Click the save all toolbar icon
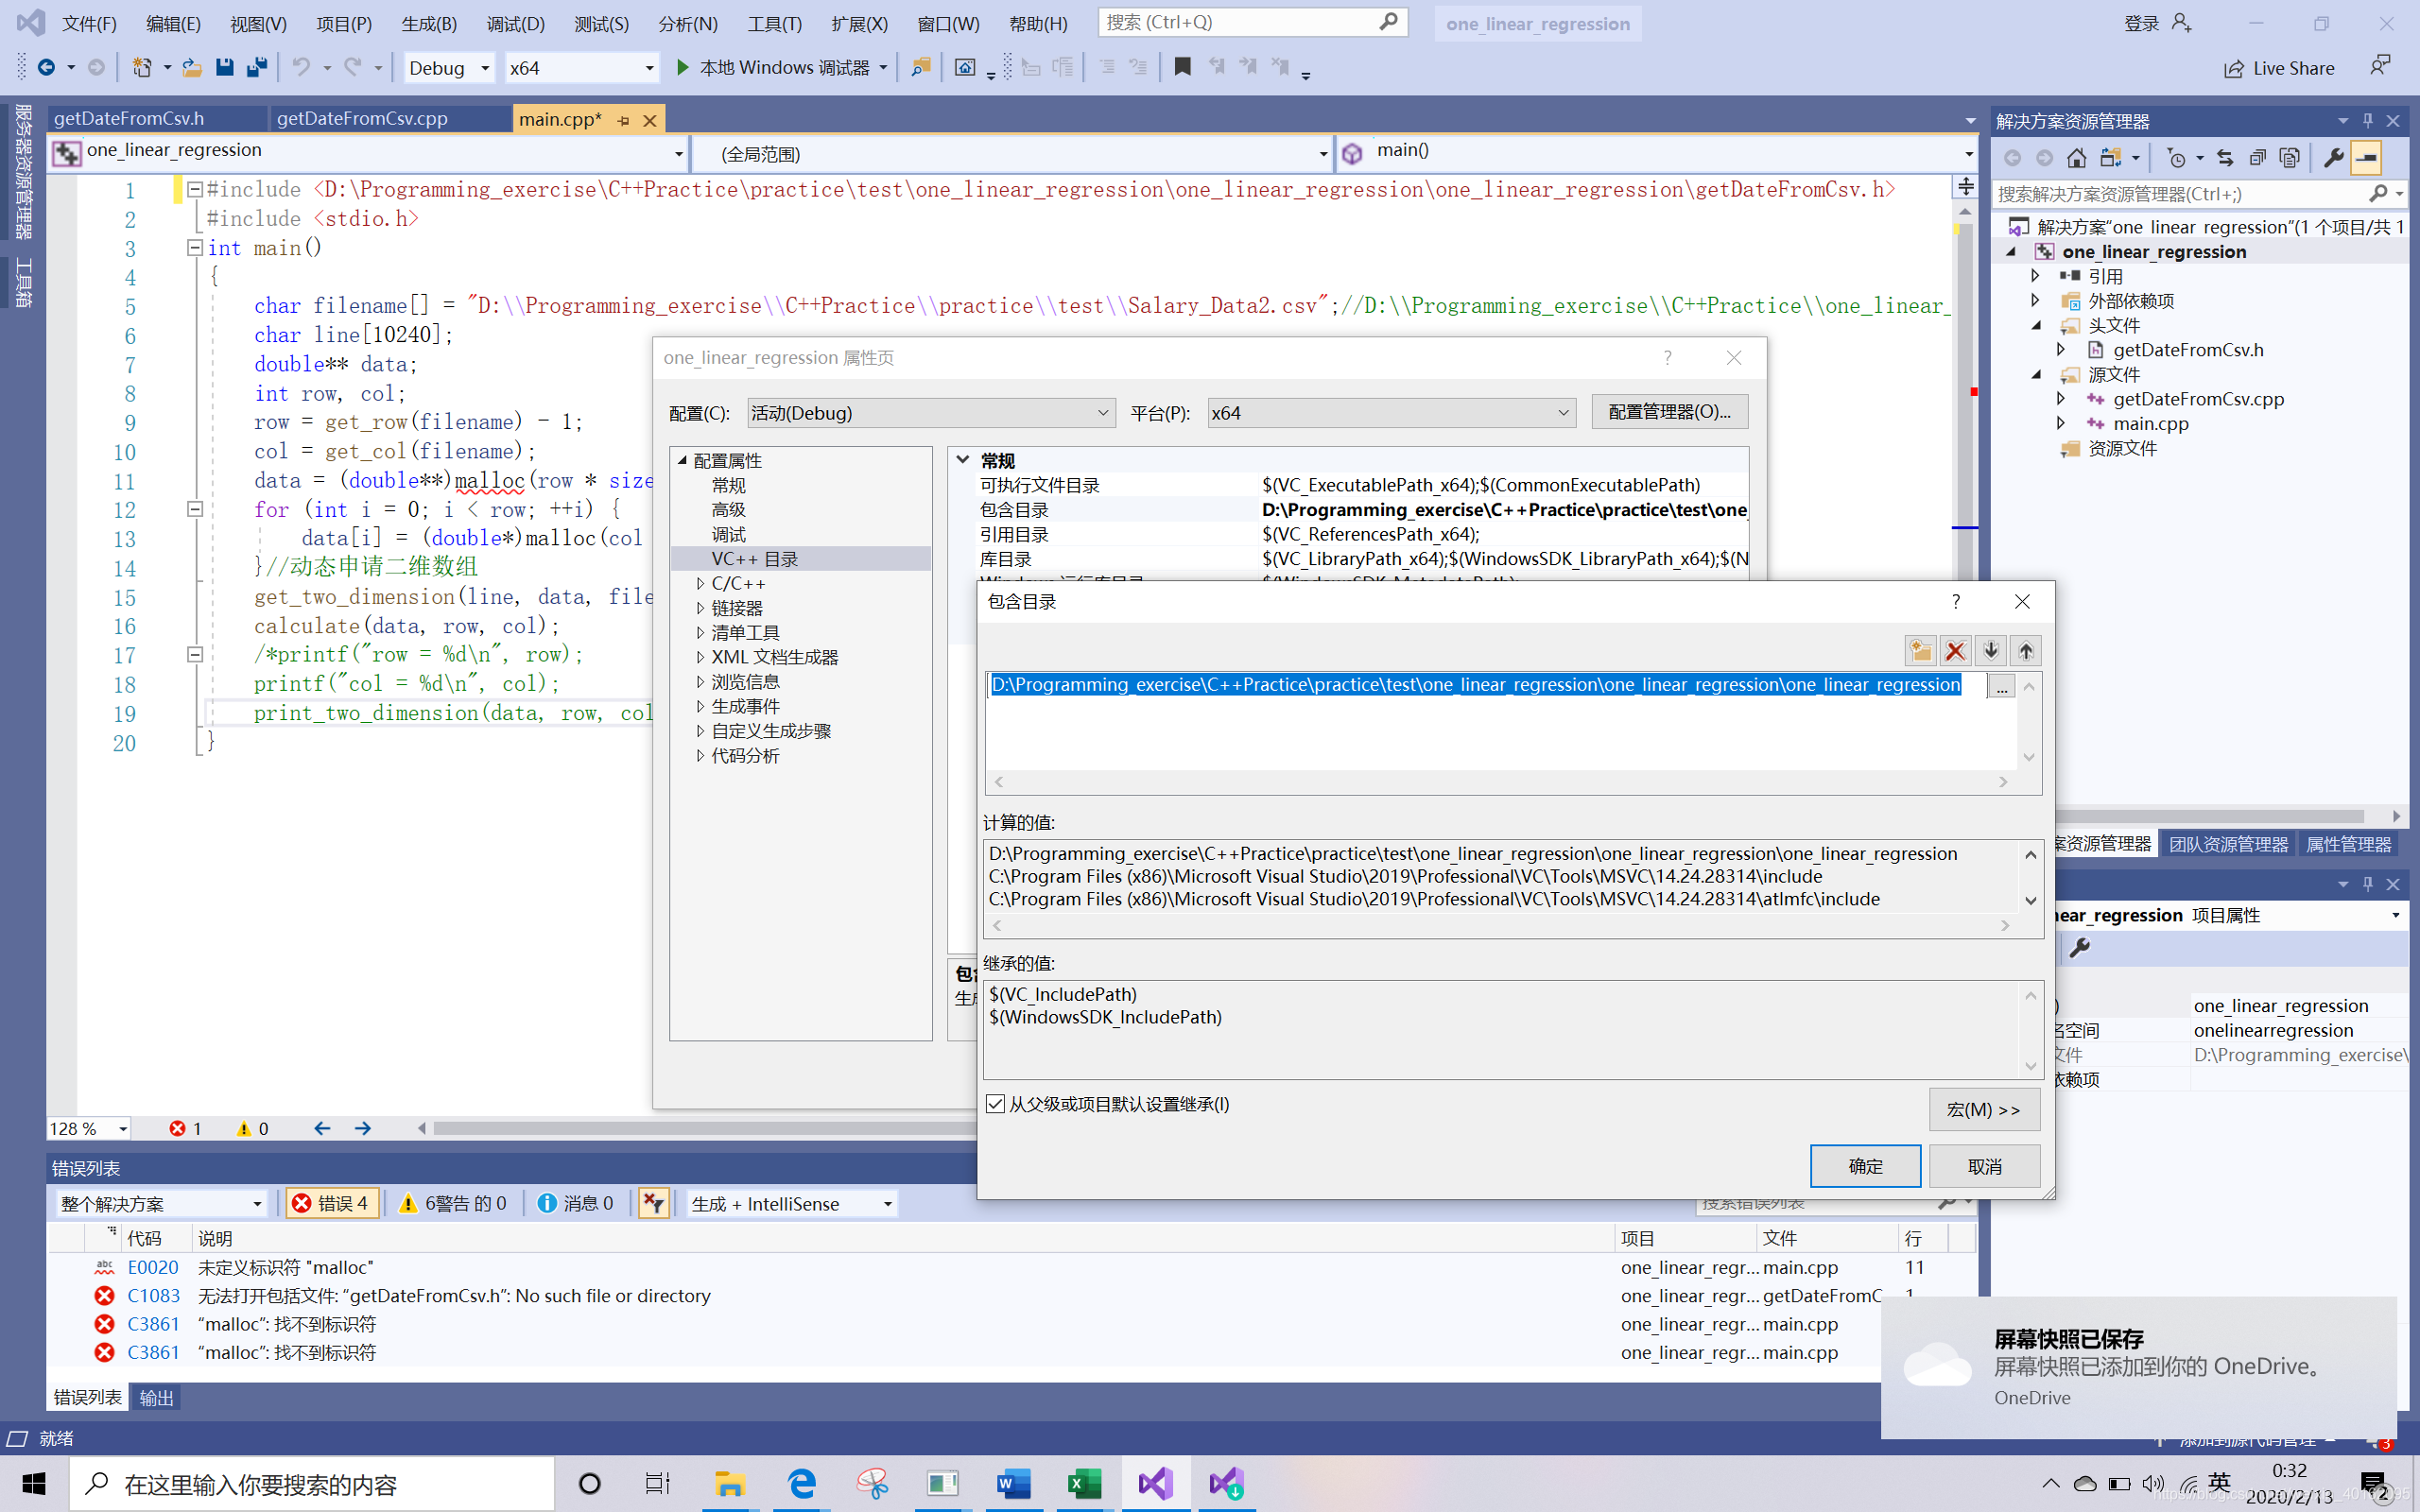The image size is (2420, 1512). [x=257, y=68]
